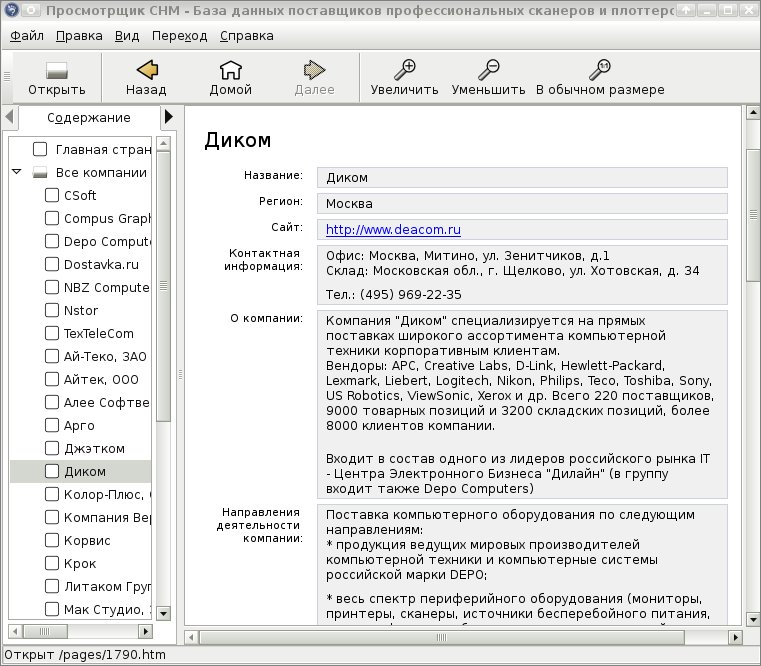Open the Вид menu
Image resolution: width=761 pixels, height=666 pixels.
[127, 36]
